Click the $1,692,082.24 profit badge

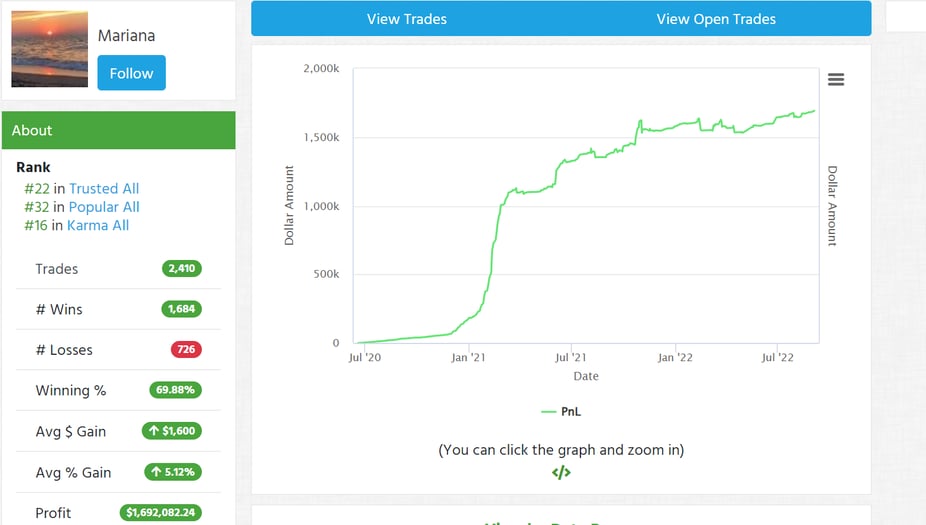161,512
